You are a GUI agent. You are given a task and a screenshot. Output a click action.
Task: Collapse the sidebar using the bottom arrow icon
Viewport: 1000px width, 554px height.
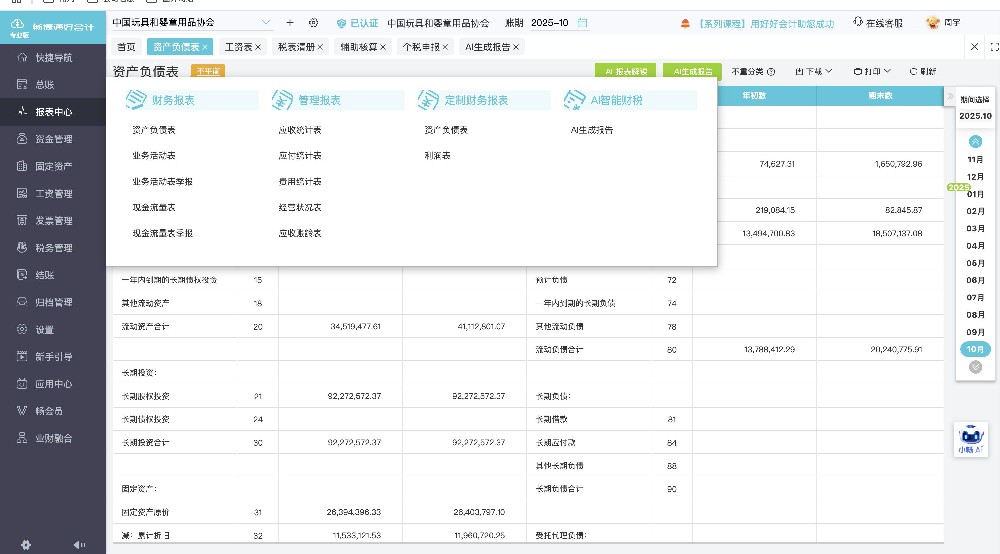tap(79, 544)
